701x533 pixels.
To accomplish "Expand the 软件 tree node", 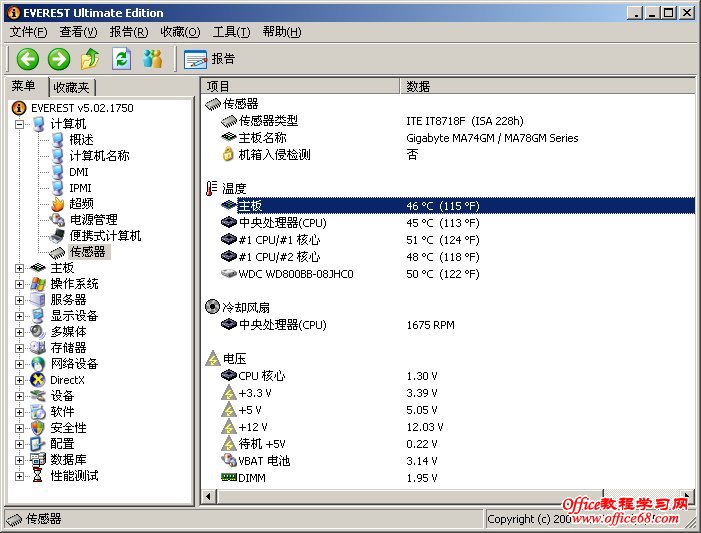I will pyautogui.click(x=19, y=412).
